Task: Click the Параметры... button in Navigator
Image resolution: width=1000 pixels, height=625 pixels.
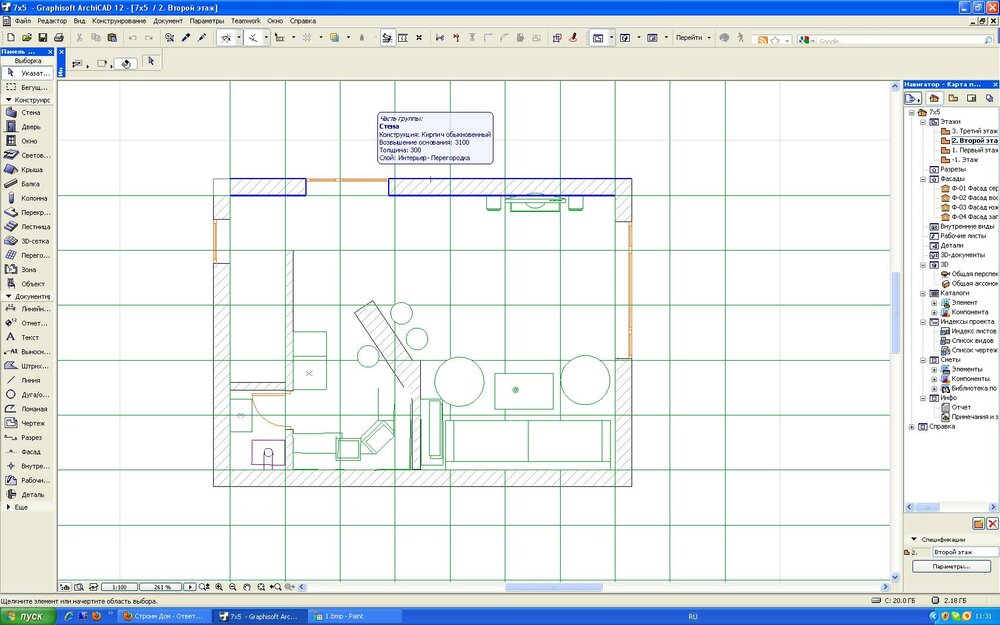Action: (951, 566)
